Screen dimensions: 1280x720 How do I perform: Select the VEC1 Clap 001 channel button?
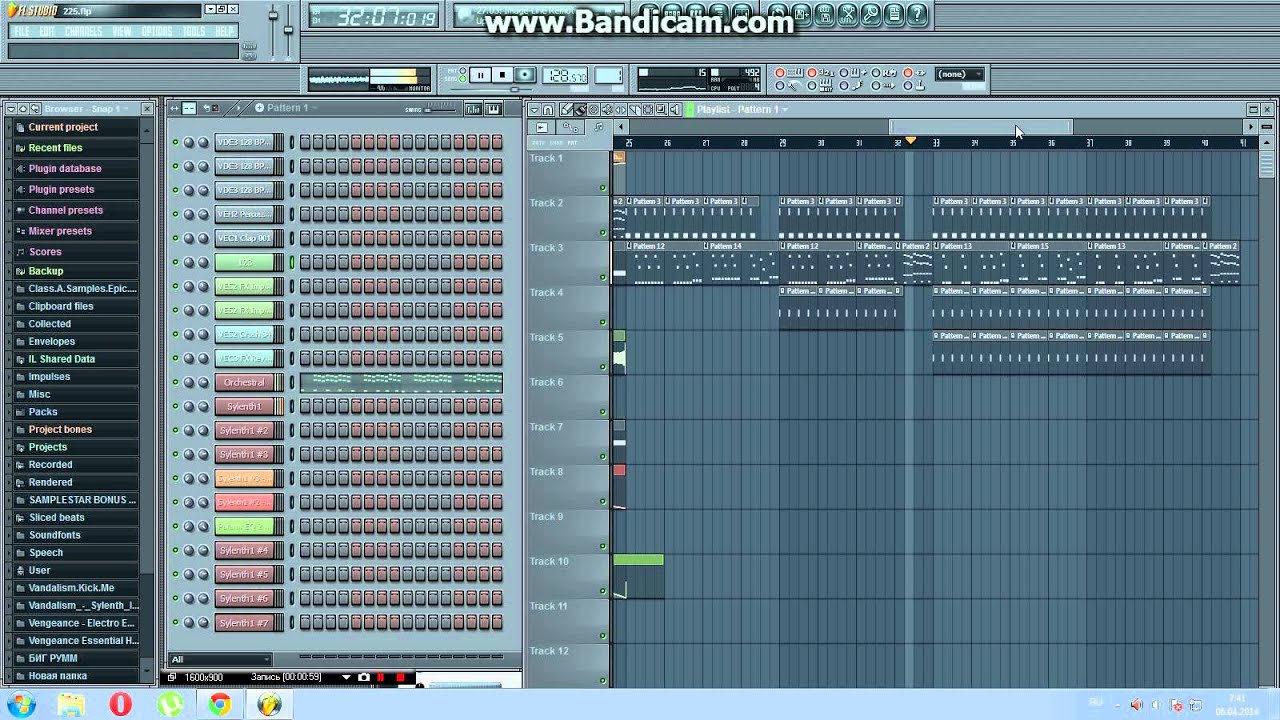[245, 238]
